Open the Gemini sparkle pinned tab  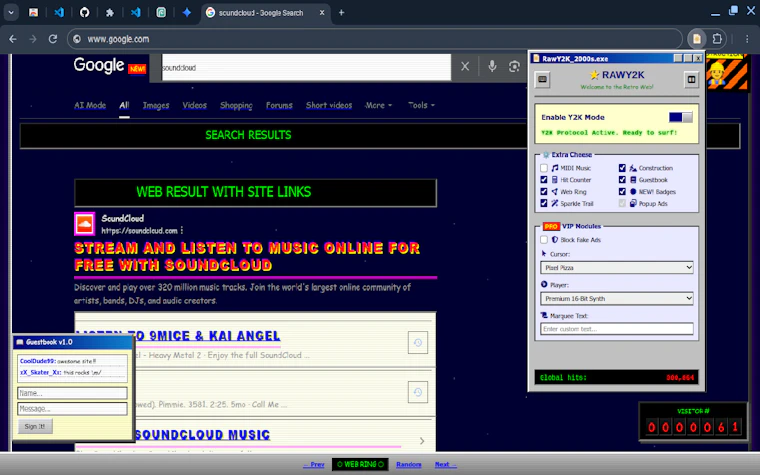(187, 13)
